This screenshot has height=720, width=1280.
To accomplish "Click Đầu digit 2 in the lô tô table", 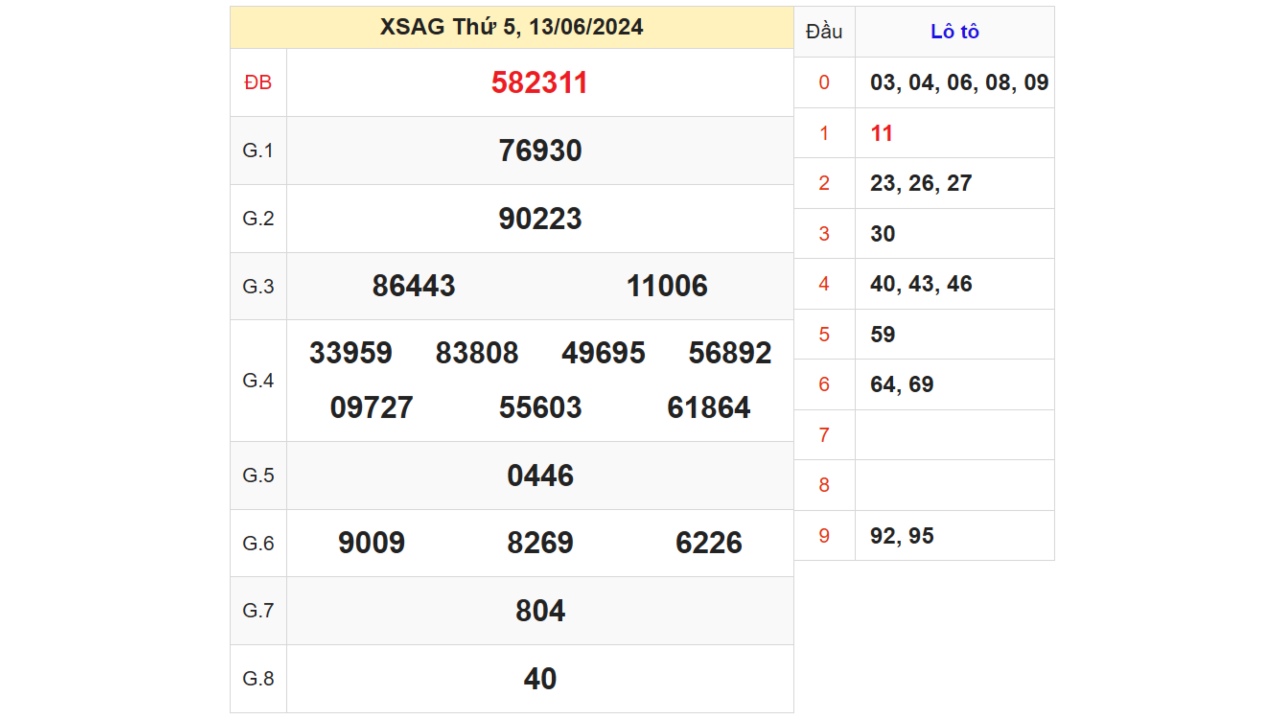I will [824, 183].
